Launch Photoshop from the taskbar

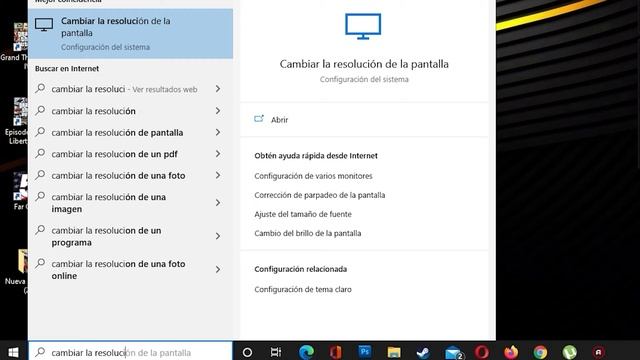point(364,351)
